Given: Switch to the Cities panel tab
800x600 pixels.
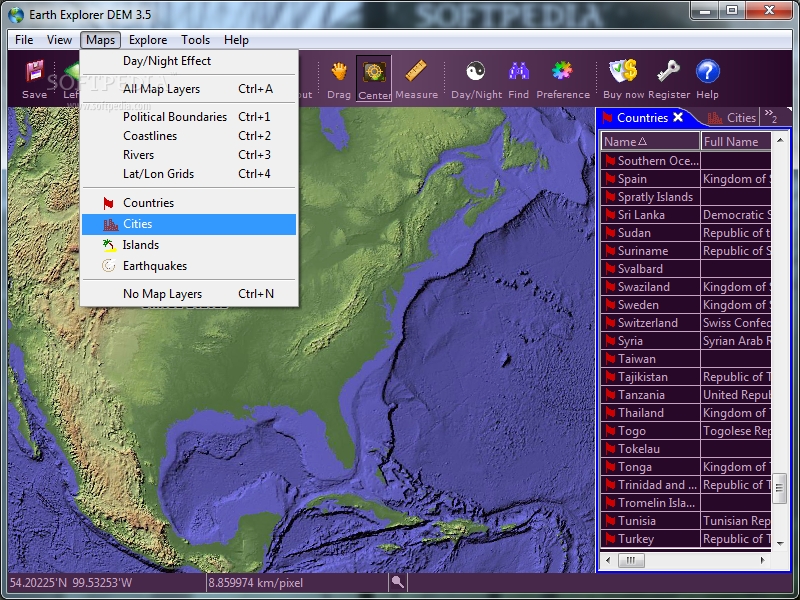Looking at the screenshot, I should [731, 117].
